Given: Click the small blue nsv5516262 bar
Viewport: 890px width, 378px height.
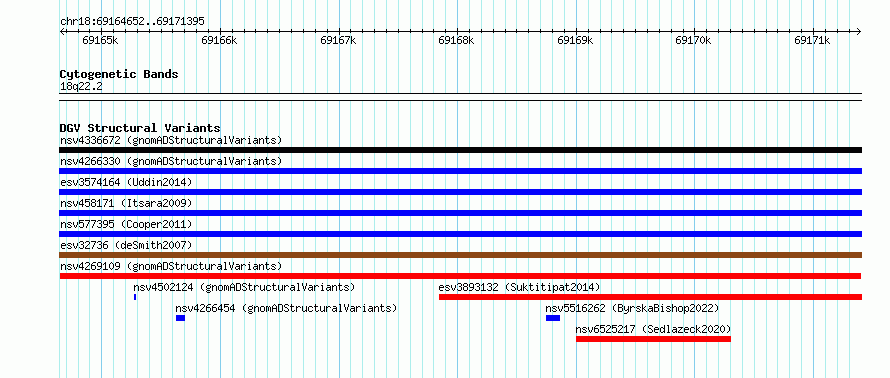Looking at the screenshot, I should (x=553, y=318).
